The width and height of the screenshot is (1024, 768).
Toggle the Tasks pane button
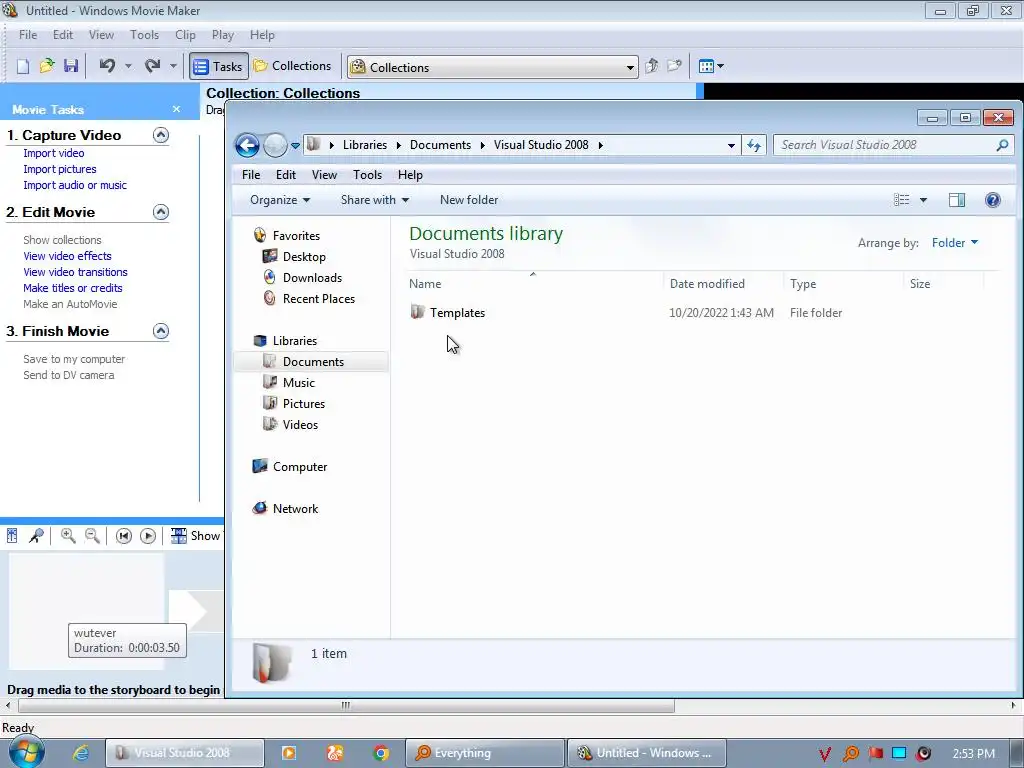[219, 67]
